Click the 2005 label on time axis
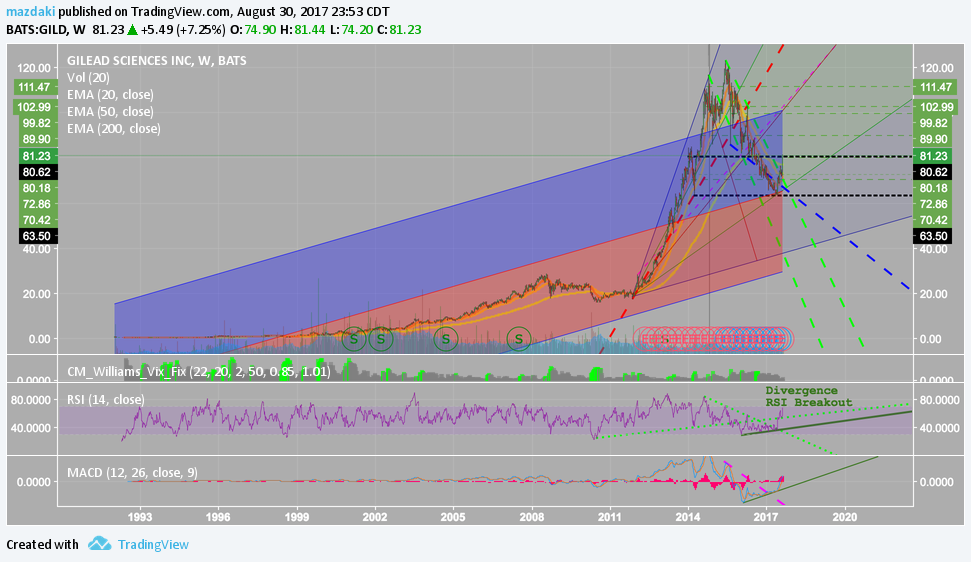The image size is (971, 562). [453, 517]
